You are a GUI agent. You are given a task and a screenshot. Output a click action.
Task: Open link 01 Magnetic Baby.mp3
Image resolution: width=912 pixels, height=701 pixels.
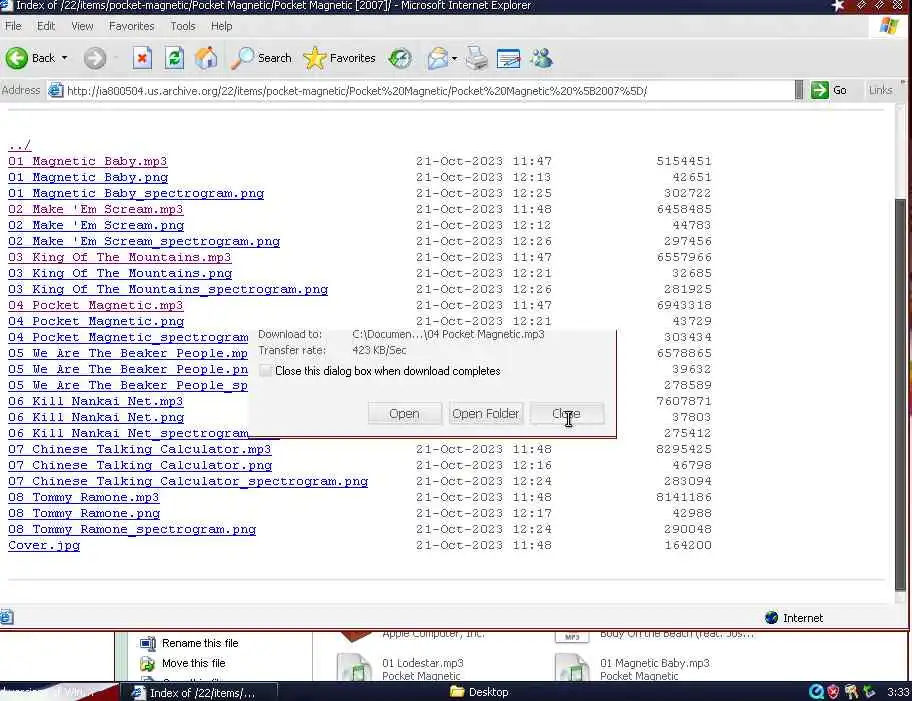[88, 161]
